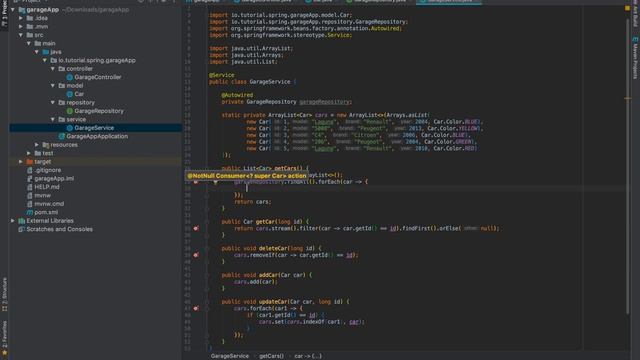640x360 pixels.
Task: Collapse the service package
Action: click(x=53, y=120)
